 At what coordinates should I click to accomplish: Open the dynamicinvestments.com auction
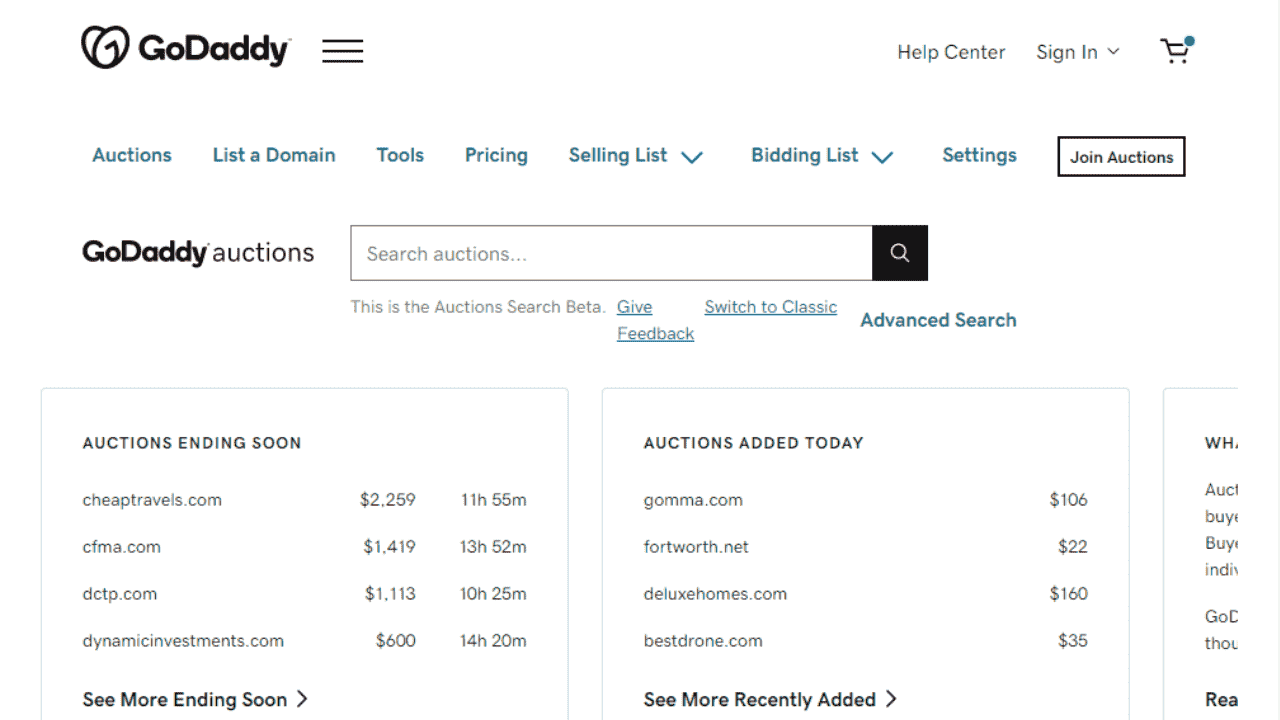(183, 641)
